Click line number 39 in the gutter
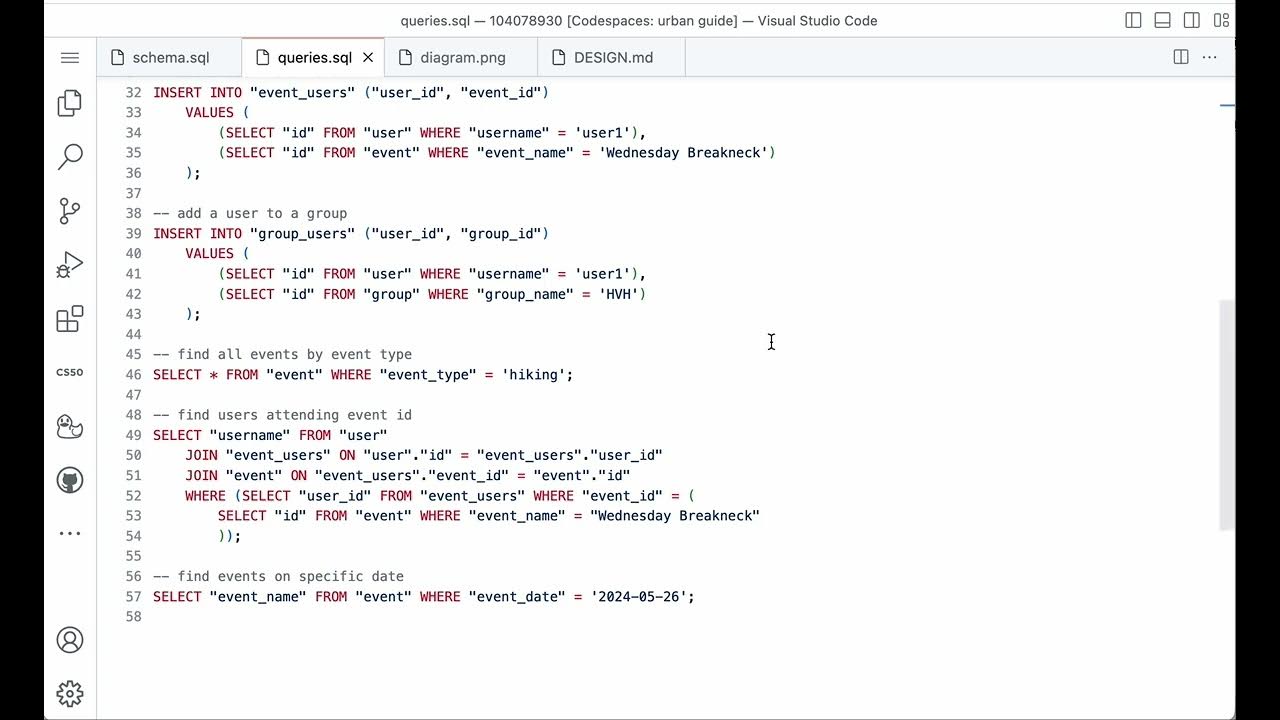The image size is (1280, 720). 133,234
